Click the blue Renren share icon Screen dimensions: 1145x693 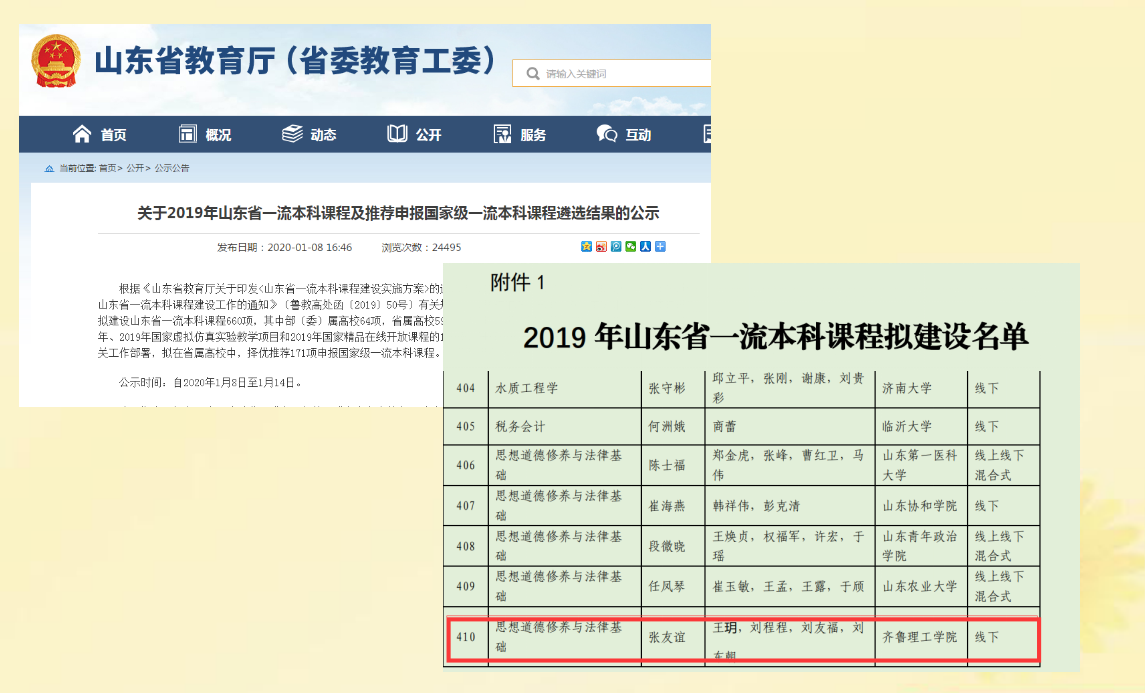tap(645, 247)
